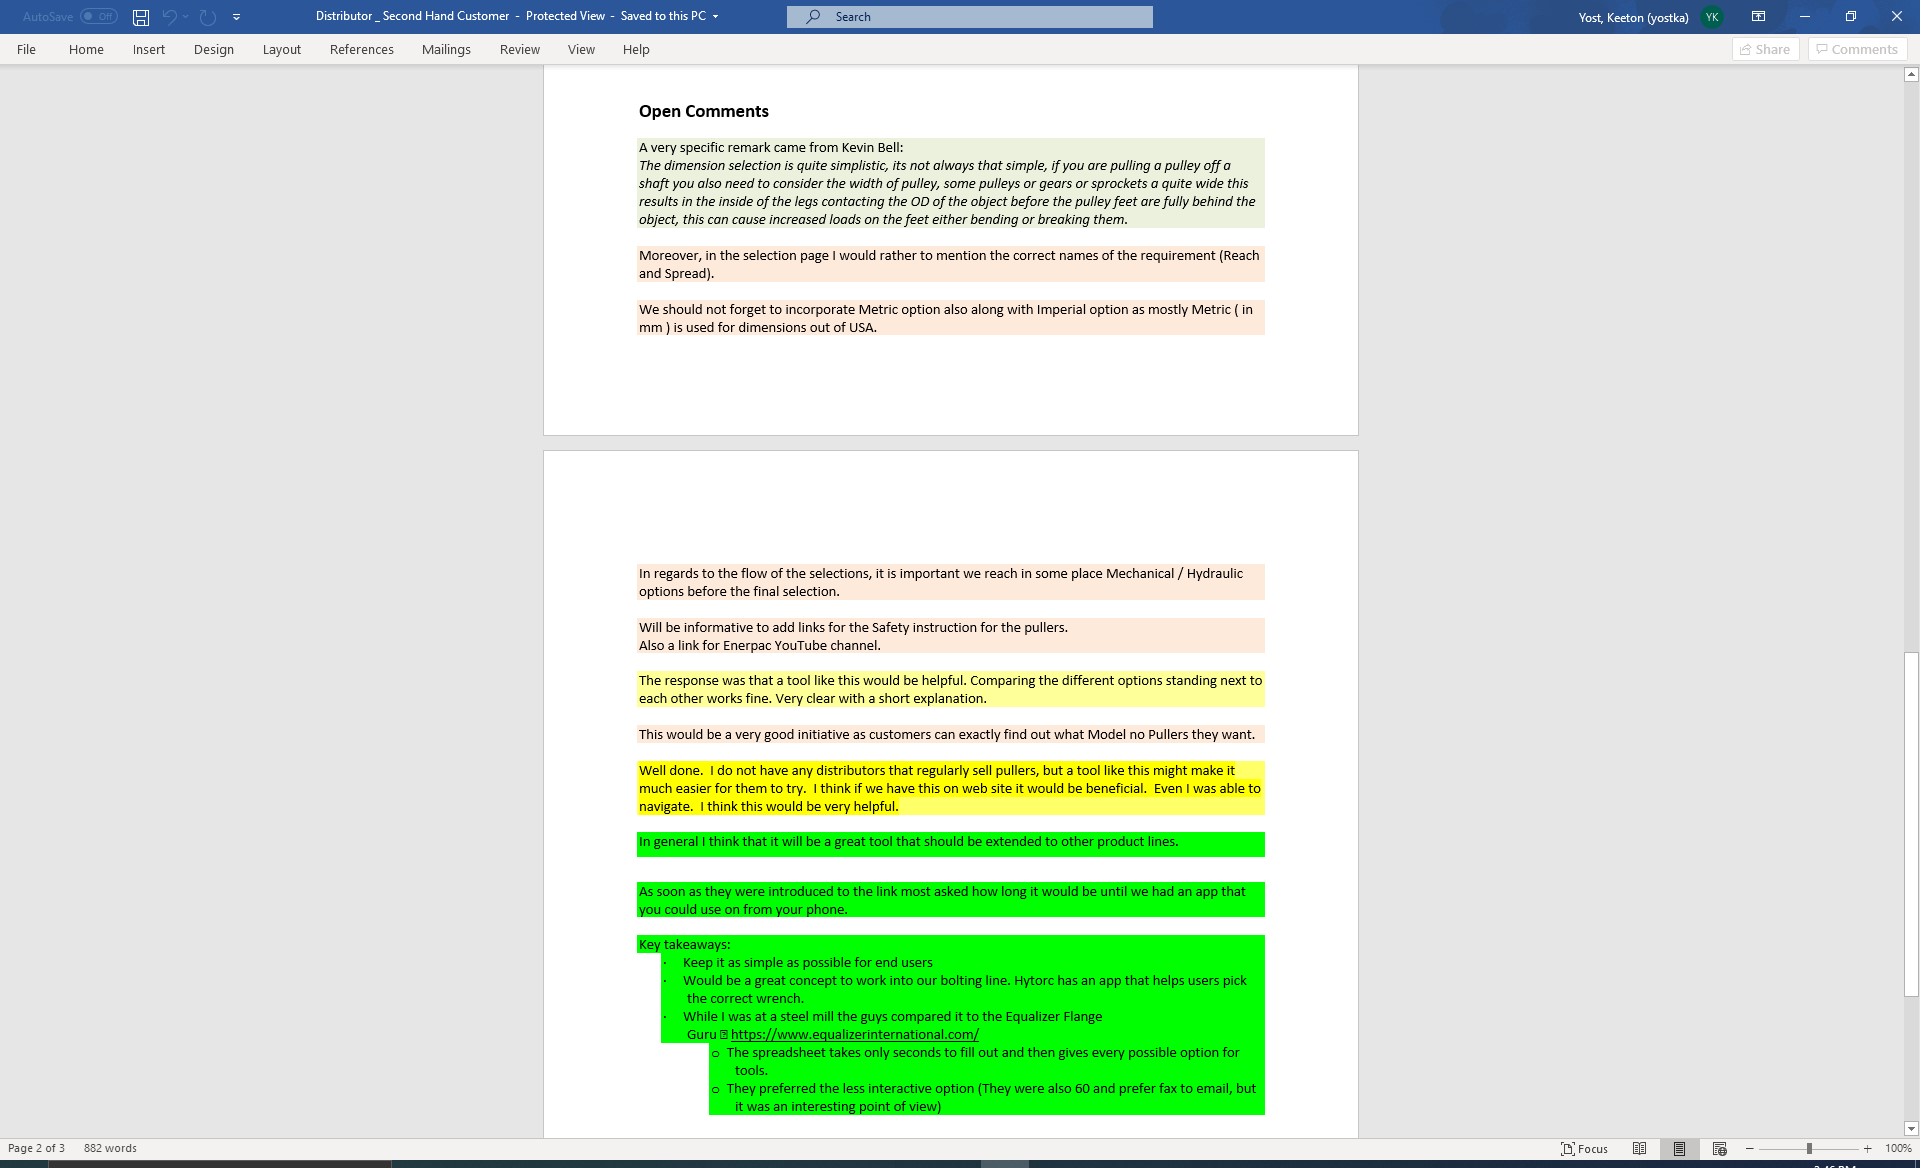Click the page number indicator showing Page 2 of 3
The width and height of the screenshot is (1928, 1168).
click(37, 1148)
